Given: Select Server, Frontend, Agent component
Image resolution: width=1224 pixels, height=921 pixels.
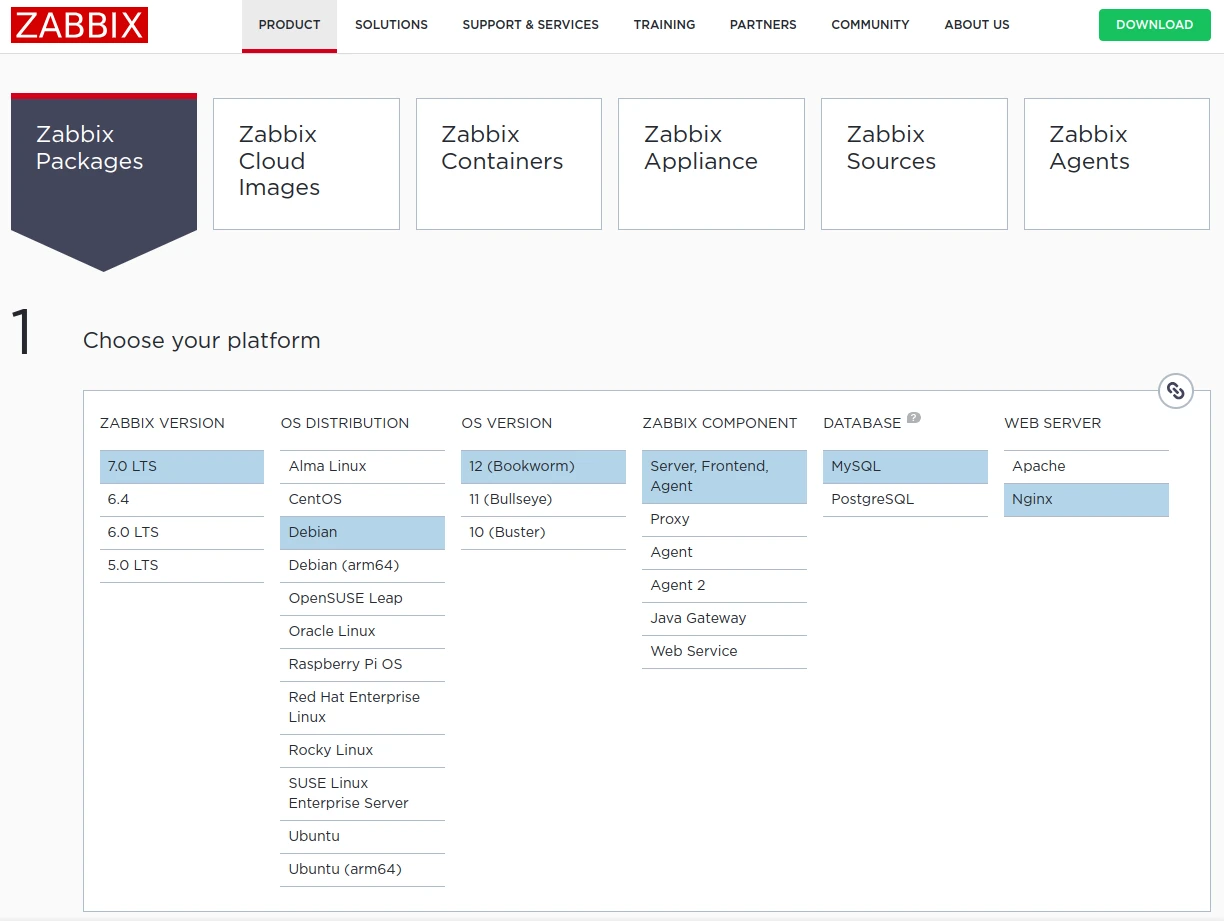Looking at the screenshot, I should coord(725,477).
